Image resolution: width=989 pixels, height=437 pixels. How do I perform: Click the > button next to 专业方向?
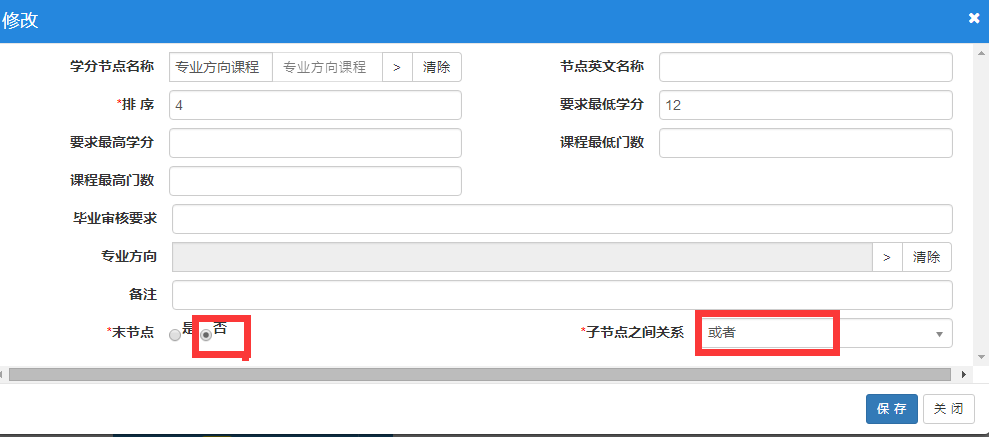coord(887,257)
